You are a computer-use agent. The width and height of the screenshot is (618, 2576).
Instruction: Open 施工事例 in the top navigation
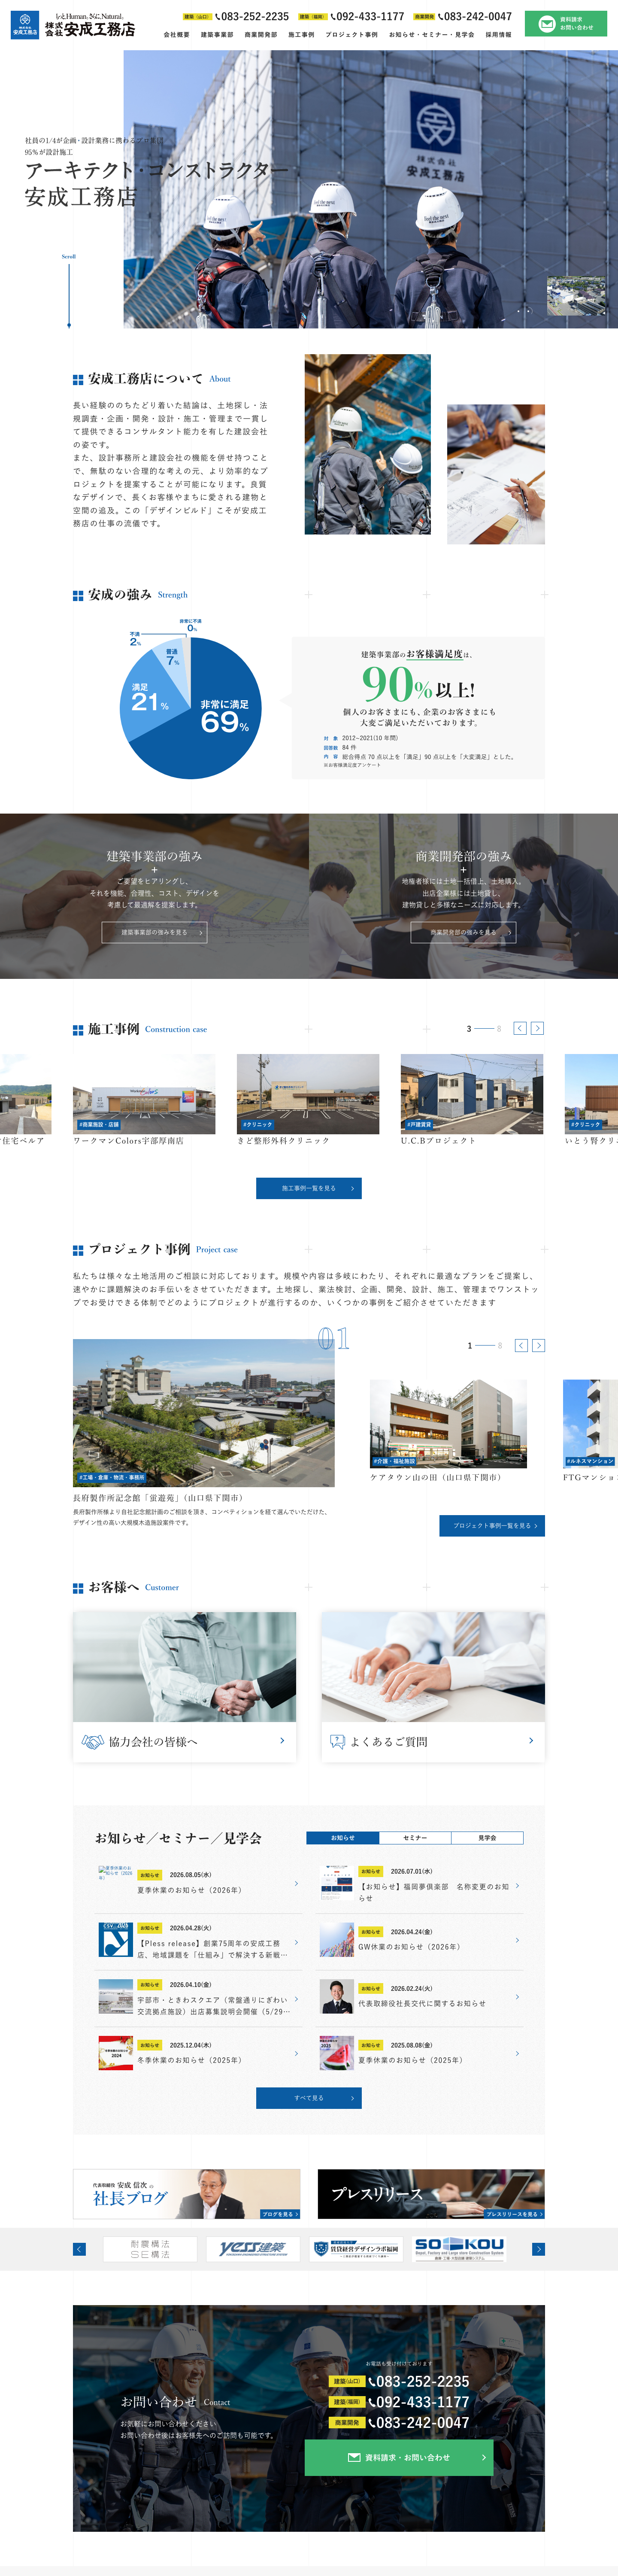coord(301,35)
